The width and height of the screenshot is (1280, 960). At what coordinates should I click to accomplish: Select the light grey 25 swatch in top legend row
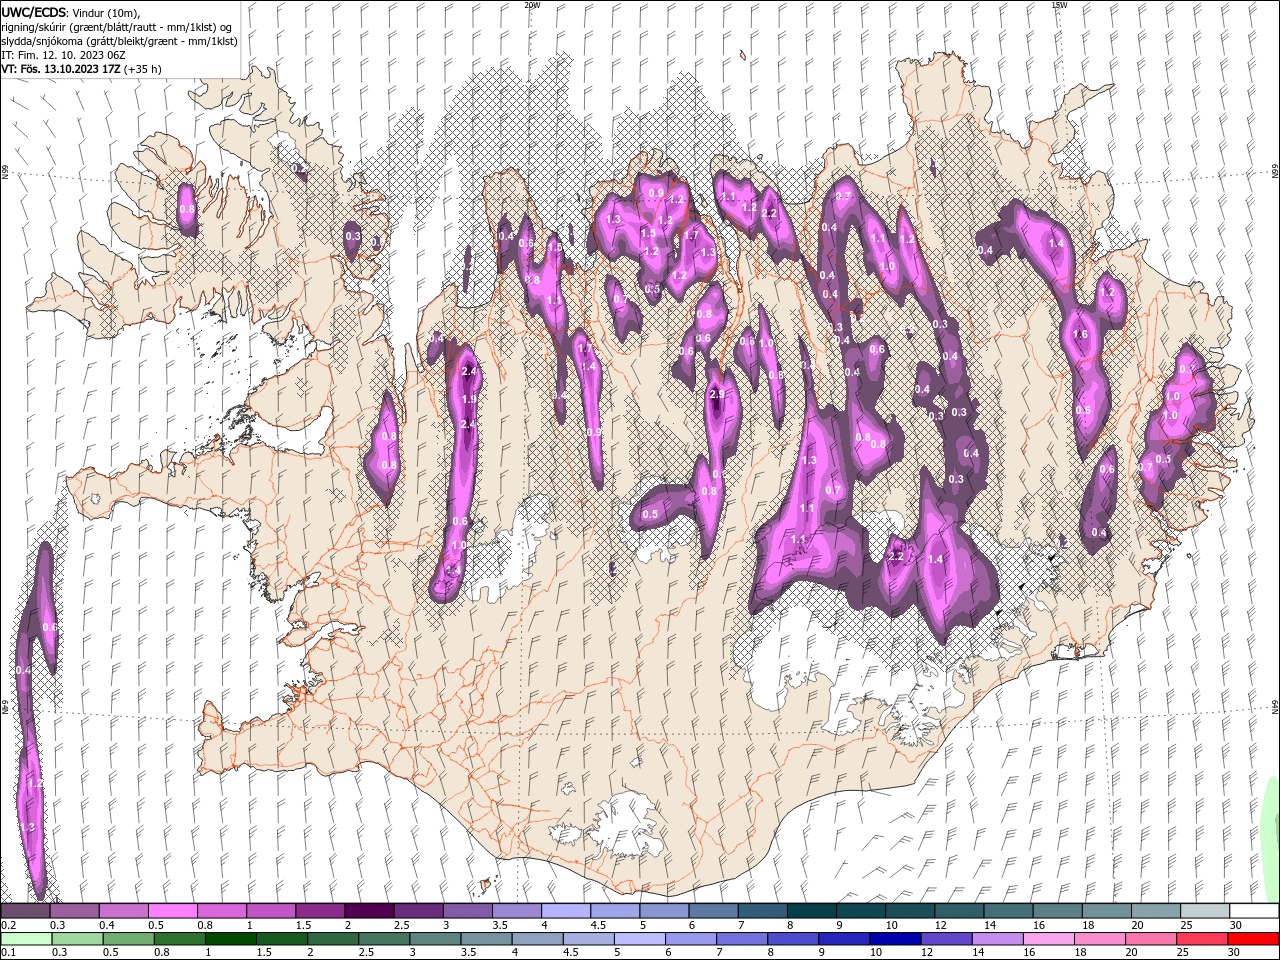(1205, 911)
